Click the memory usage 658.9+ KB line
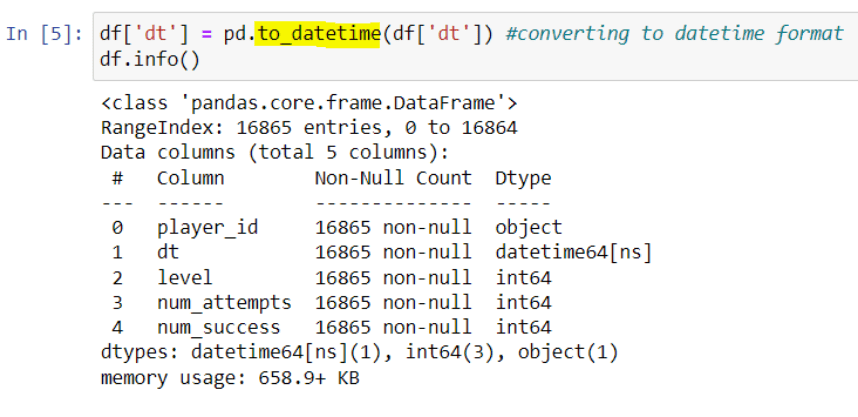This screenshot has height=417, width=858. tap(229, 378)
